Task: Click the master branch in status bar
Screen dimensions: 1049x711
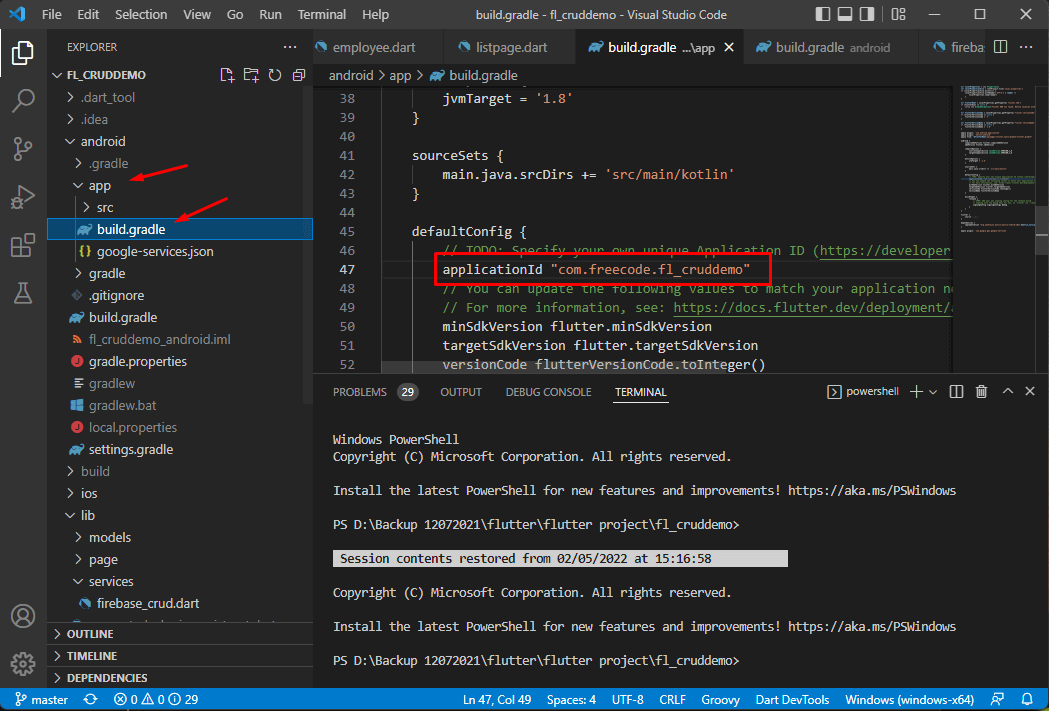Action: (41, 700)
